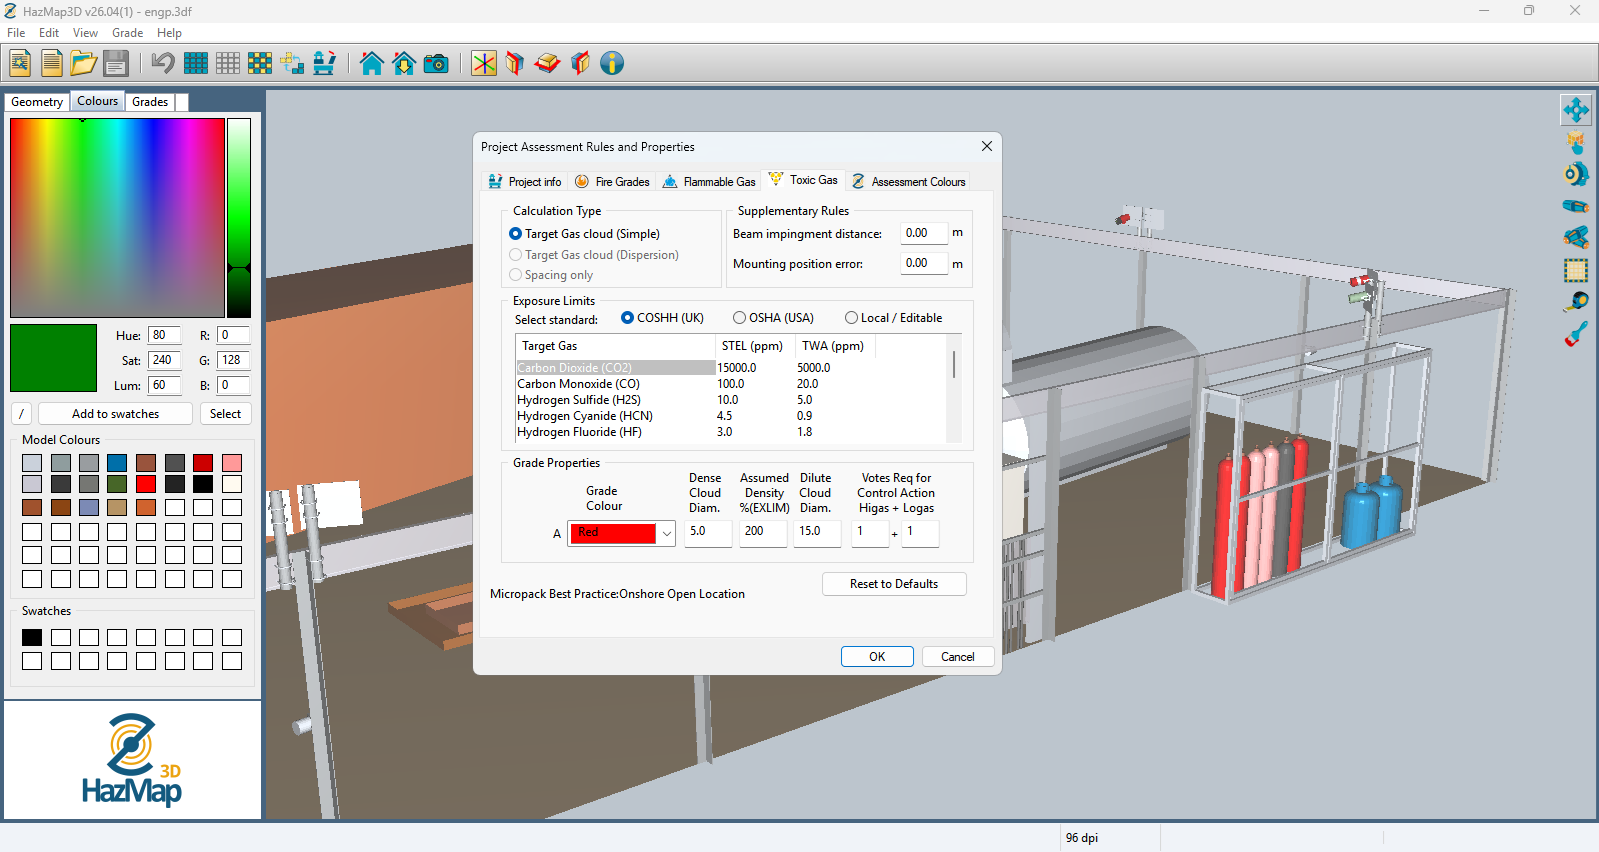This screenshot has width=1599, height=852.
Task: Switch to Geometry panel tab
Action: (x=37, y=102)
